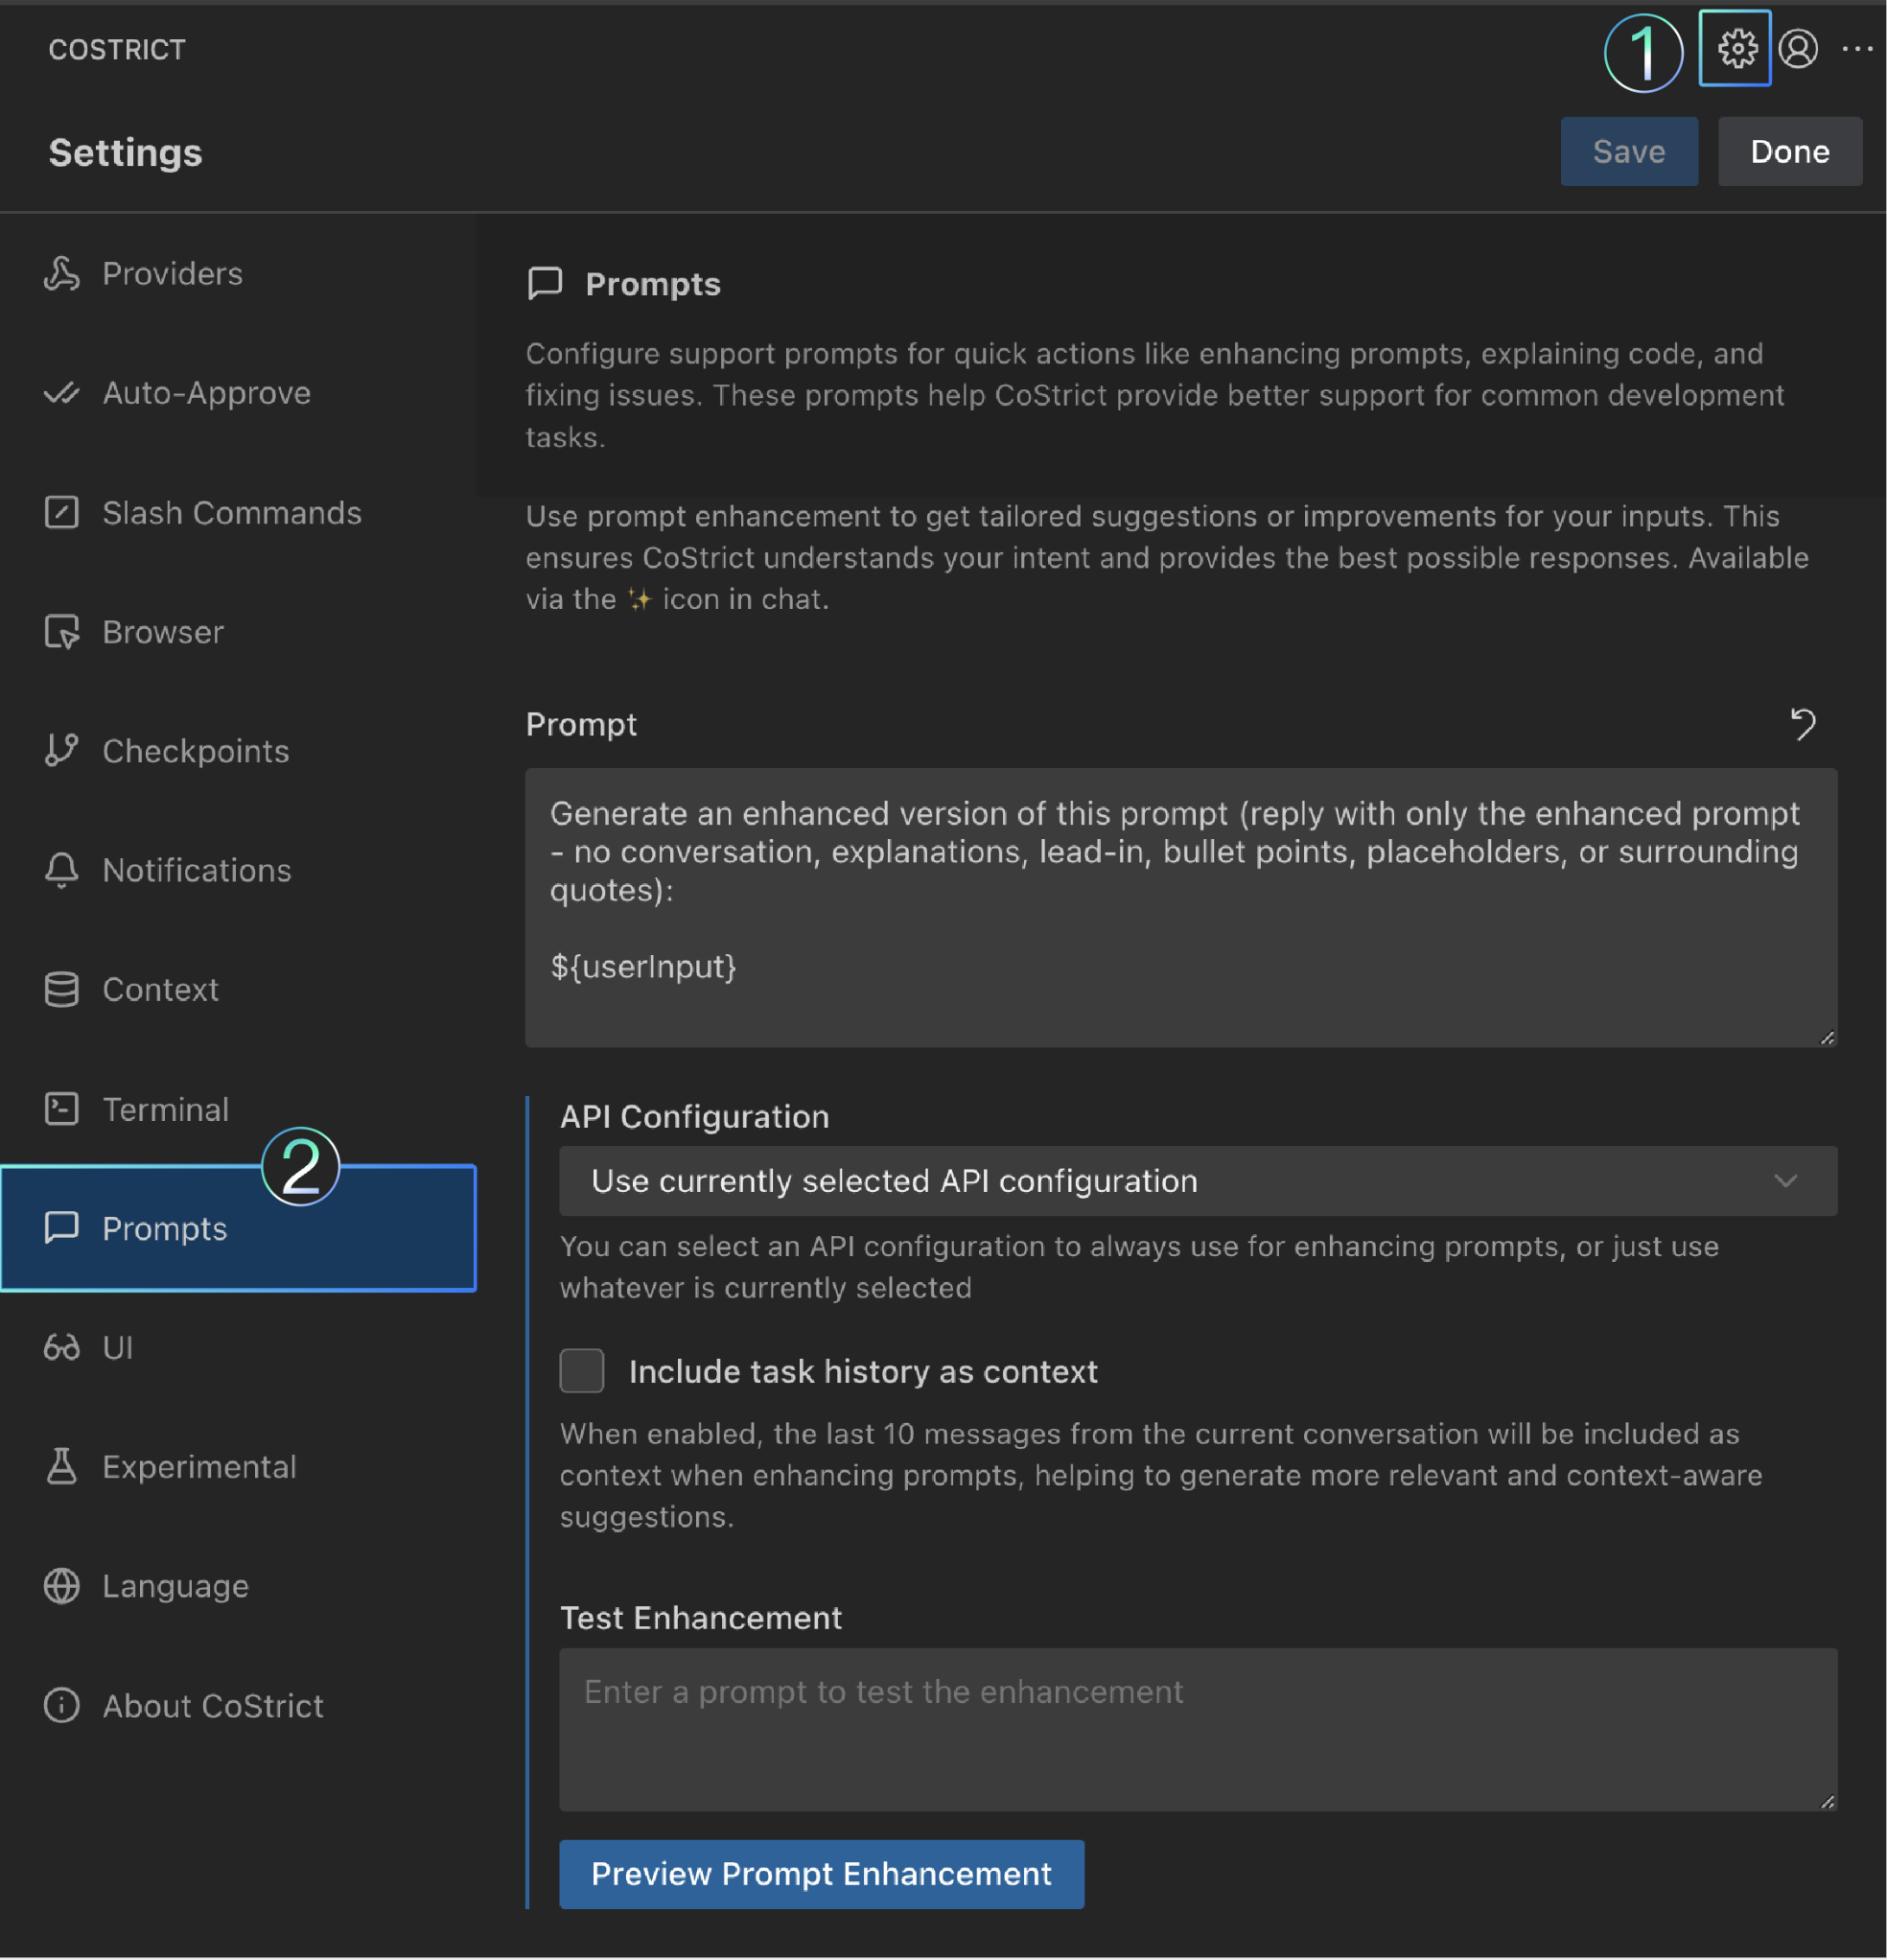Enable Include task history as context
The image size is (1887, 1960).
pyautogui.click(x=582, y=1371)
